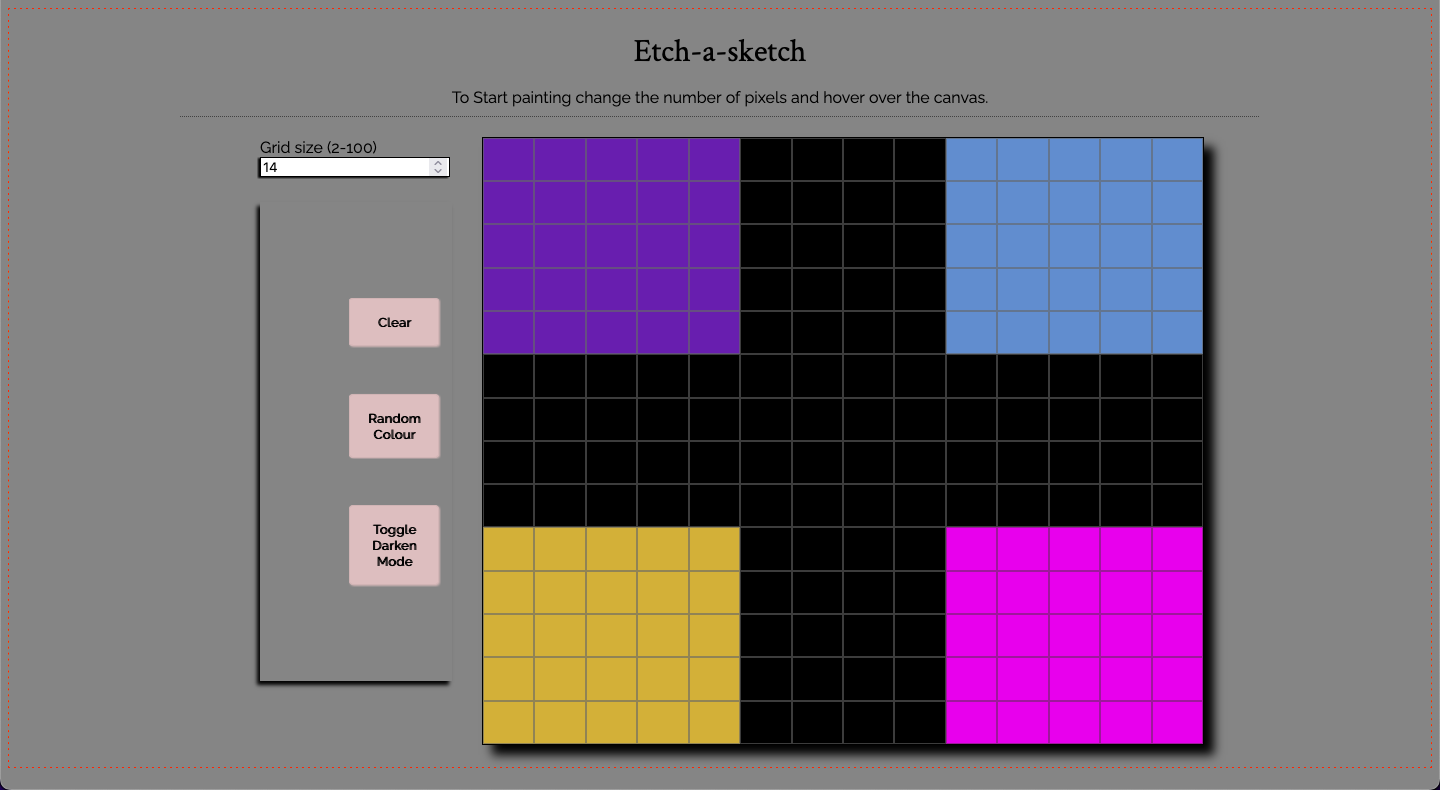Focus the Grid size number input
The height and width of the screenshot is (790, 1440).
pyautogui.click(x=344, y=168)
